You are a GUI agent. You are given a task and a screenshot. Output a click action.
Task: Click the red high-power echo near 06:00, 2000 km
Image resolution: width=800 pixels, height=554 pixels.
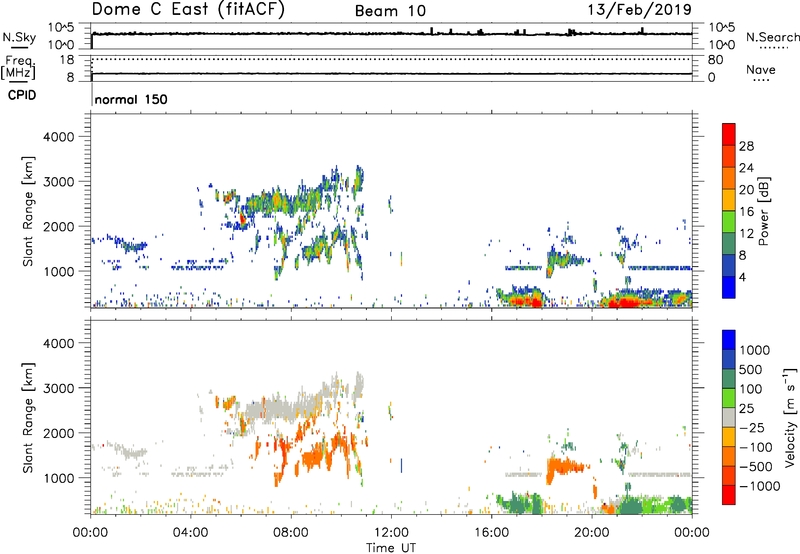[x=243, y=220]
